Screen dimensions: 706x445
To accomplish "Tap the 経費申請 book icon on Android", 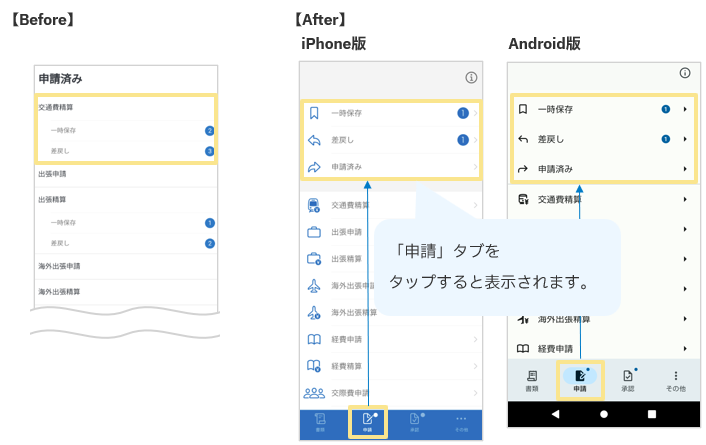I will pyautogui.click(x=523, y=349).
